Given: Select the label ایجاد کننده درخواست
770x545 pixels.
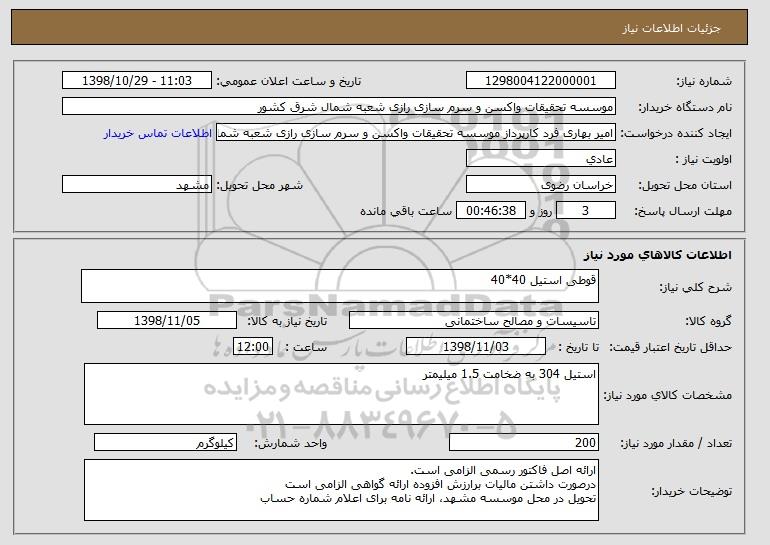Looking at the screenshot, I should (x=676, y=134).
